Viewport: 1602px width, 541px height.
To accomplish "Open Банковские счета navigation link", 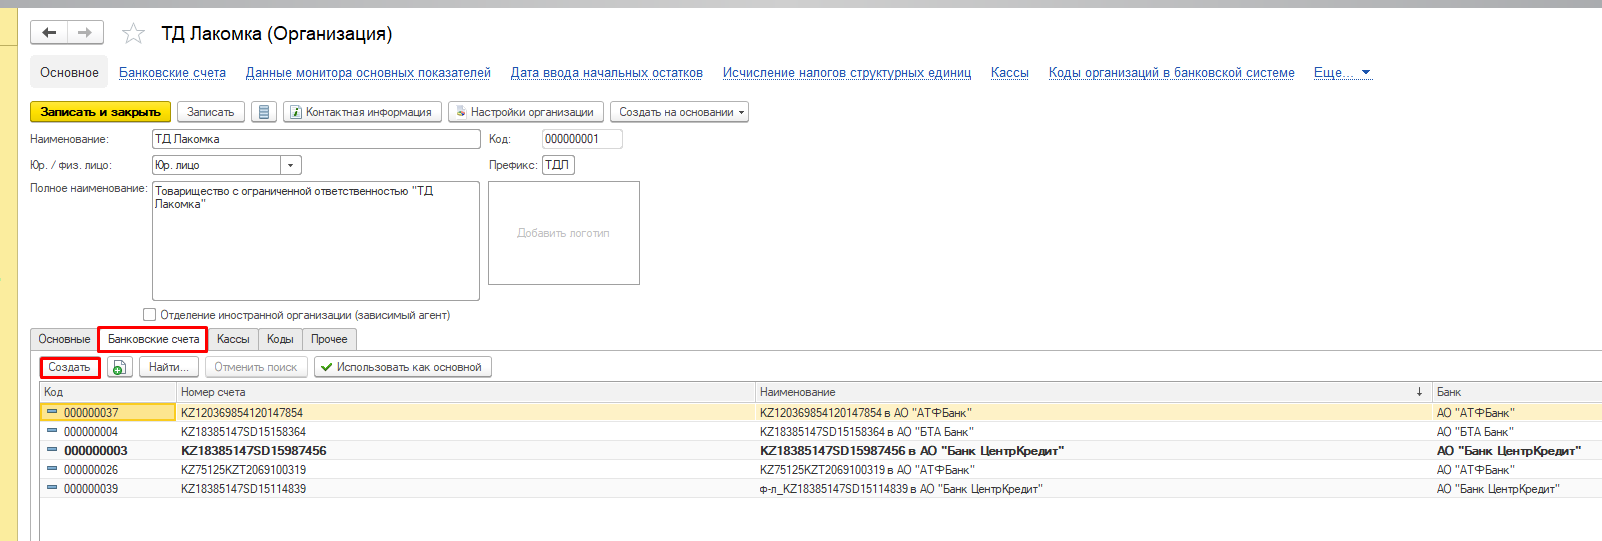I will click(172, 73).
